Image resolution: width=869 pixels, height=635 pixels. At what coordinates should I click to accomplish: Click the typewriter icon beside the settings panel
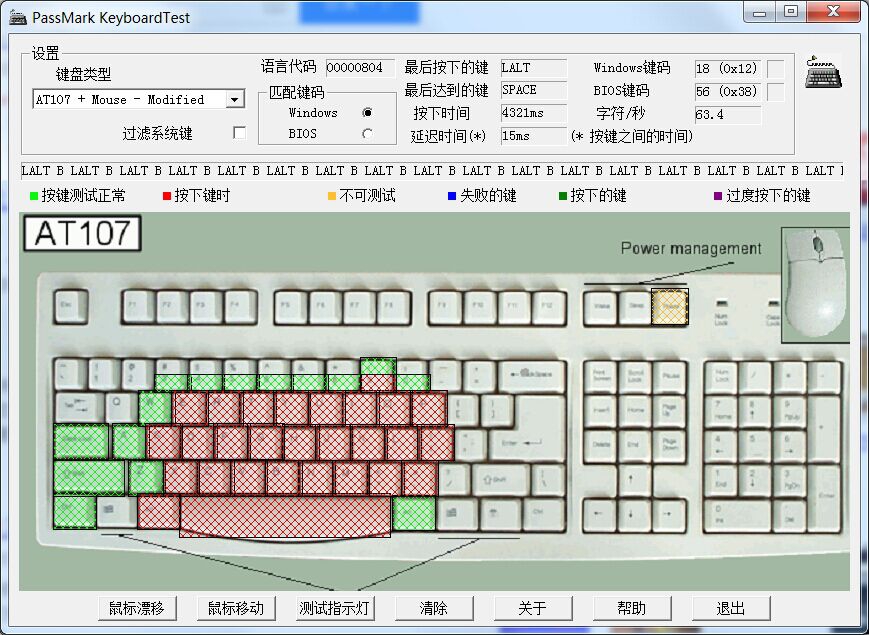pyautogui.click(x=823, y=71)
